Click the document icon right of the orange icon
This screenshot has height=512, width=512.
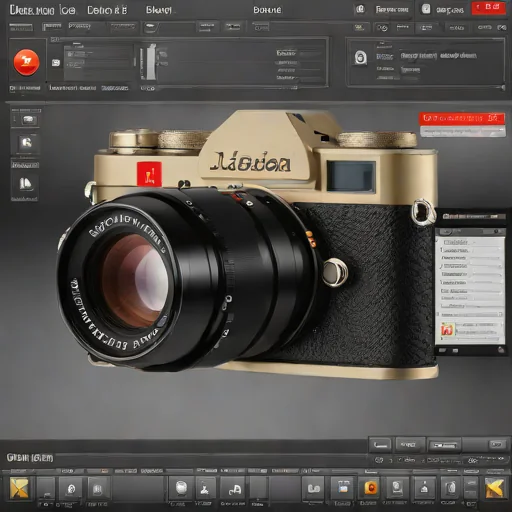(397, 488)
